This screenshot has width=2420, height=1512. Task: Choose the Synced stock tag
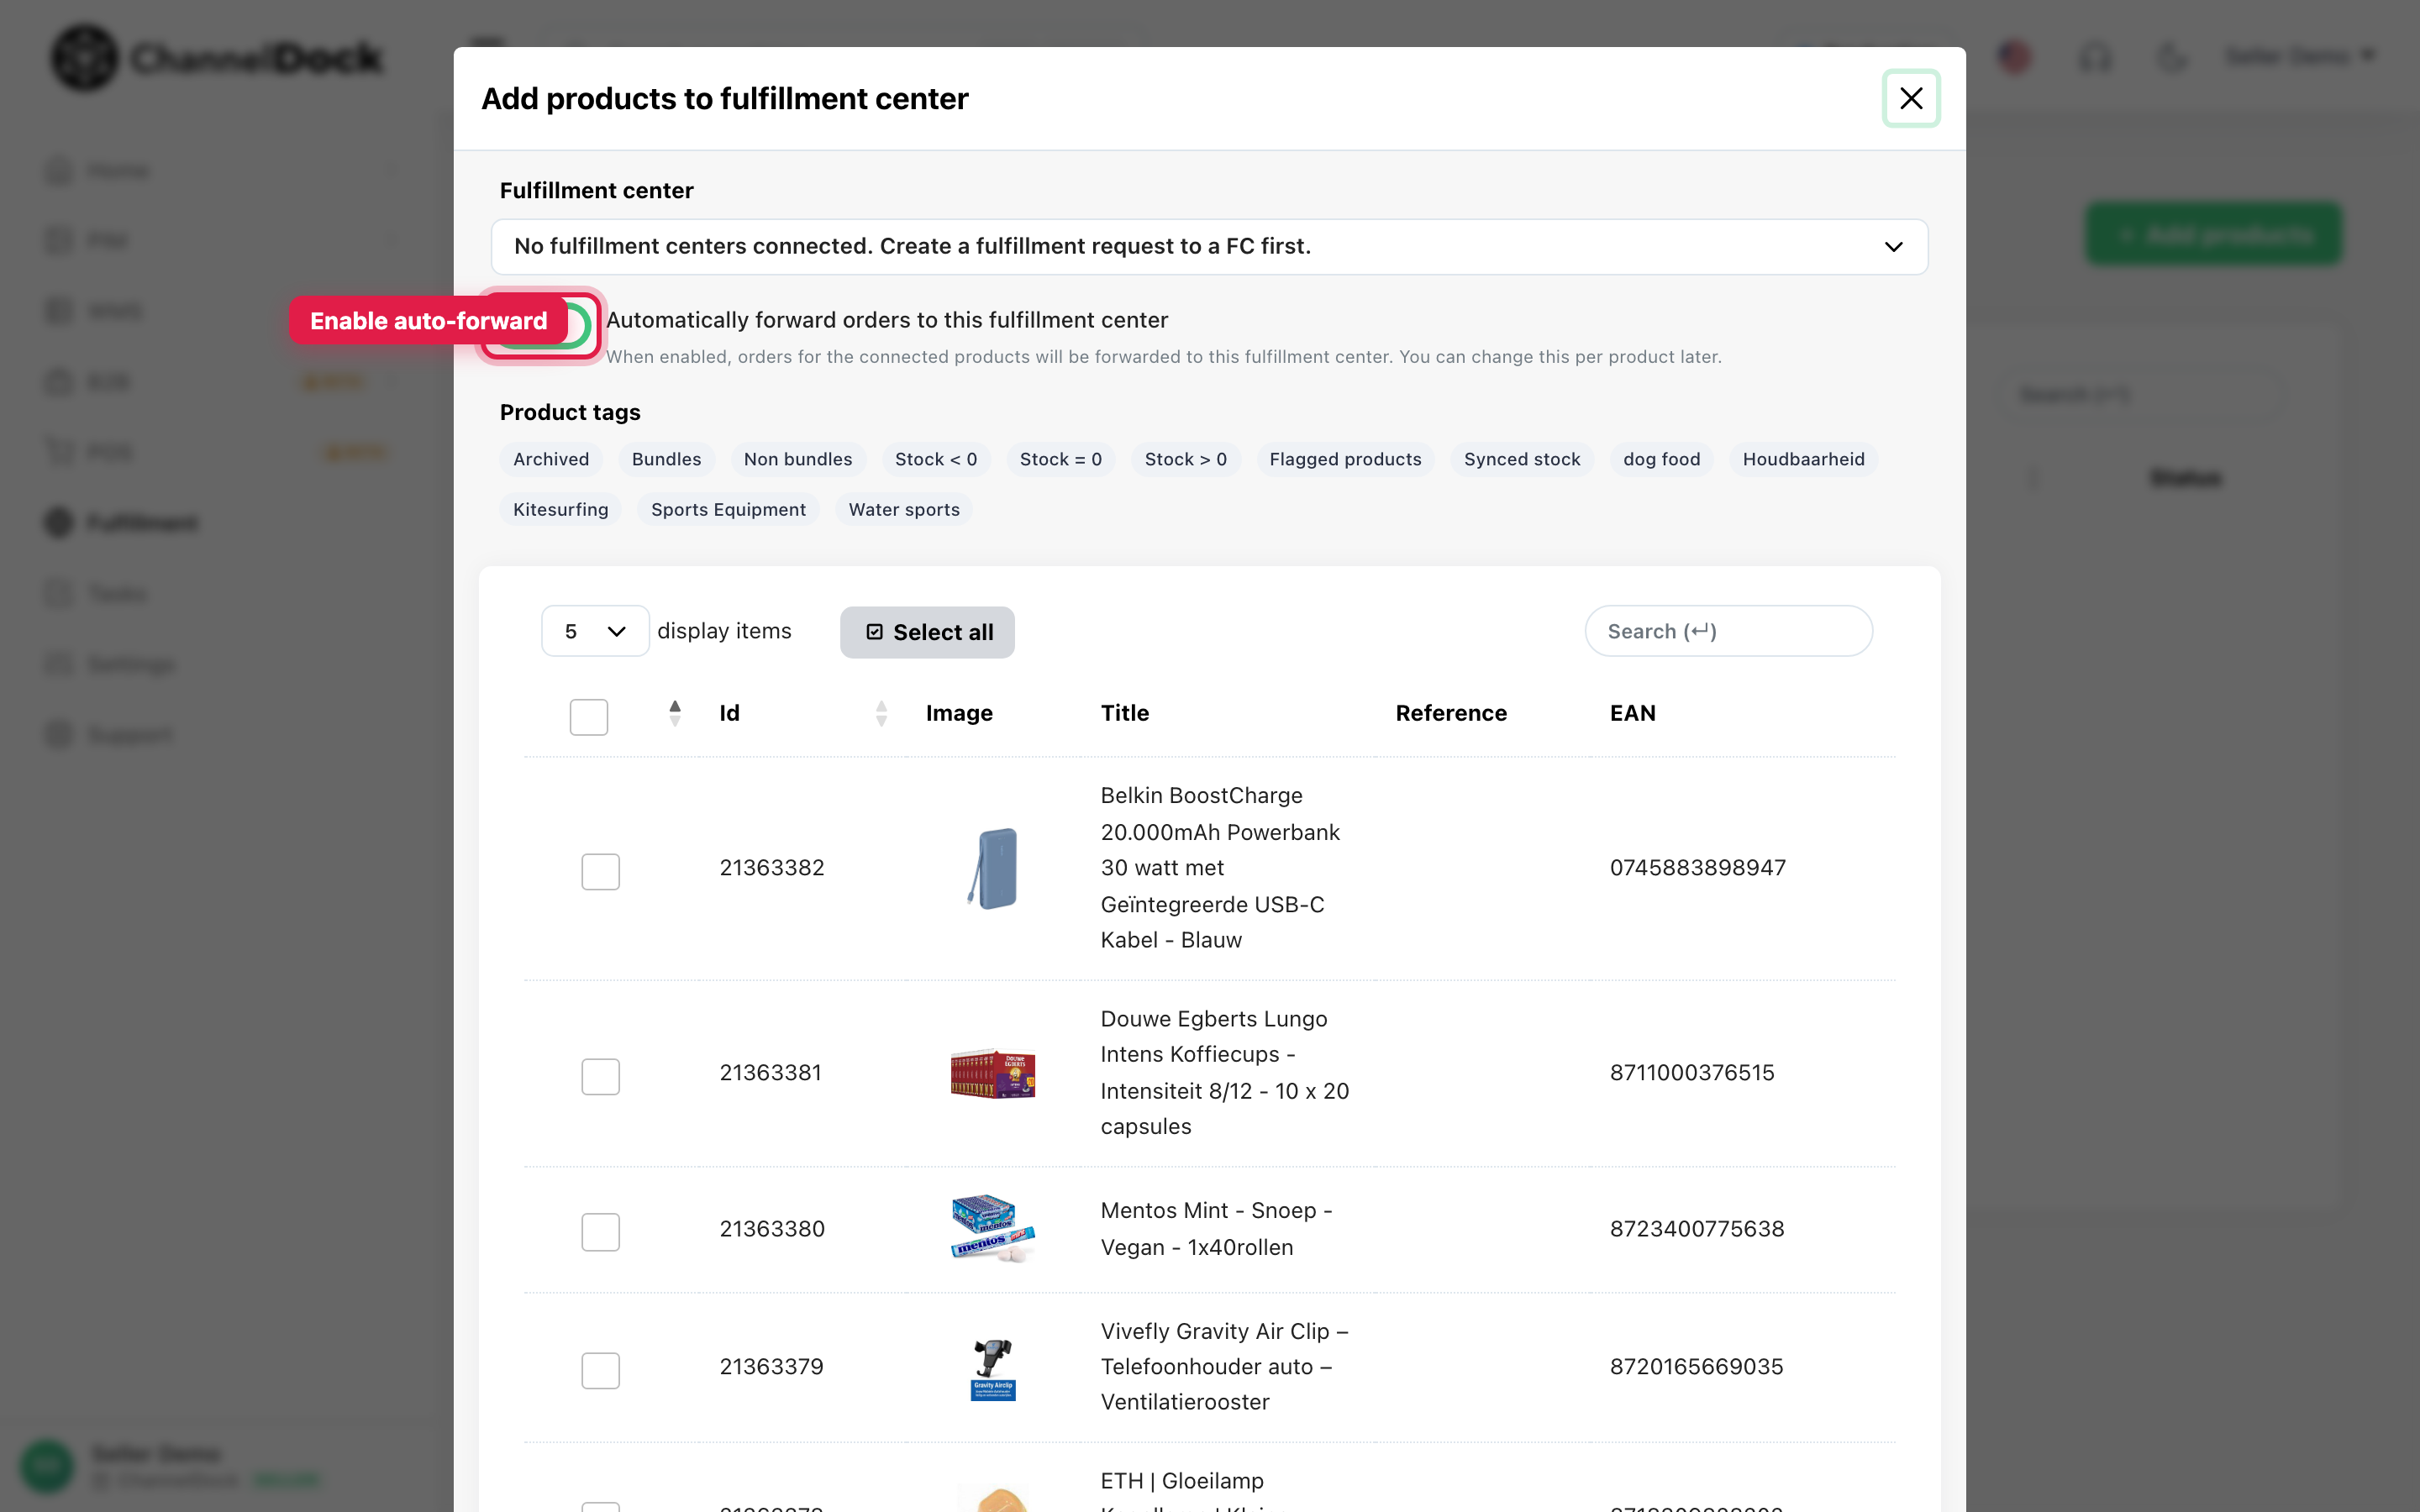click(1522, 459)
